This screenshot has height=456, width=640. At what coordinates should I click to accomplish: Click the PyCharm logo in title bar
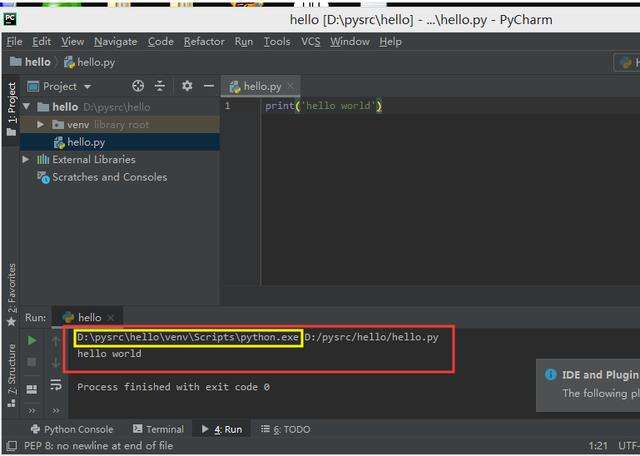coord(10,19)
